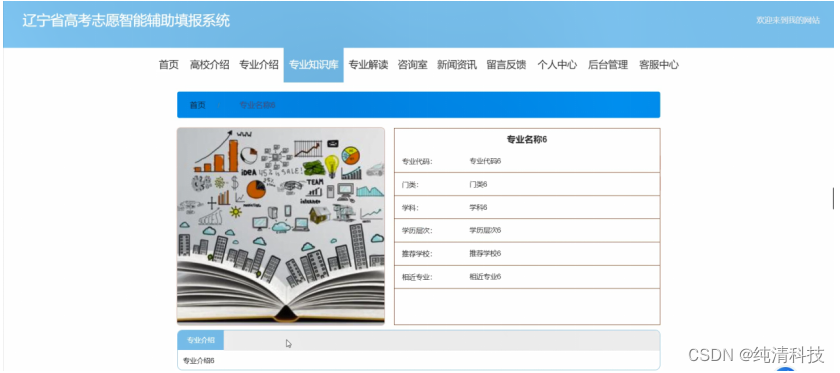The height and width of the screenshot is (373, 840).
Task: Select the 专业知识库 highlighted tab
Action: (313, 65)
